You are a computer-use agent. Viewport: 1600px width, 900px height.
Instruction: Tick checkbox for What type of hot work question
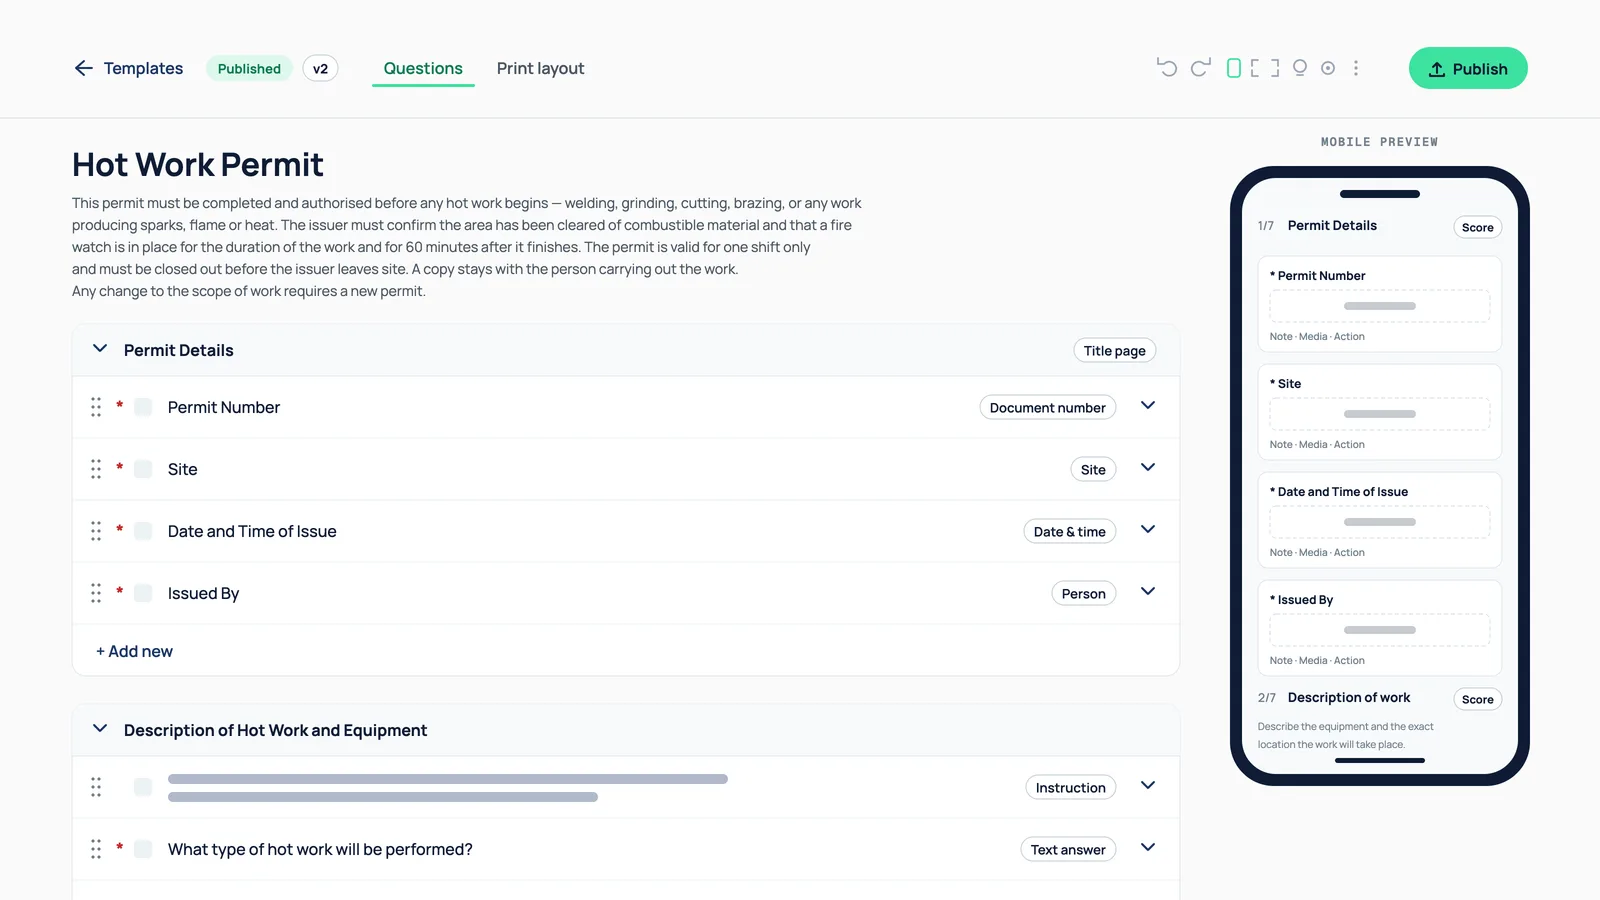143,849
